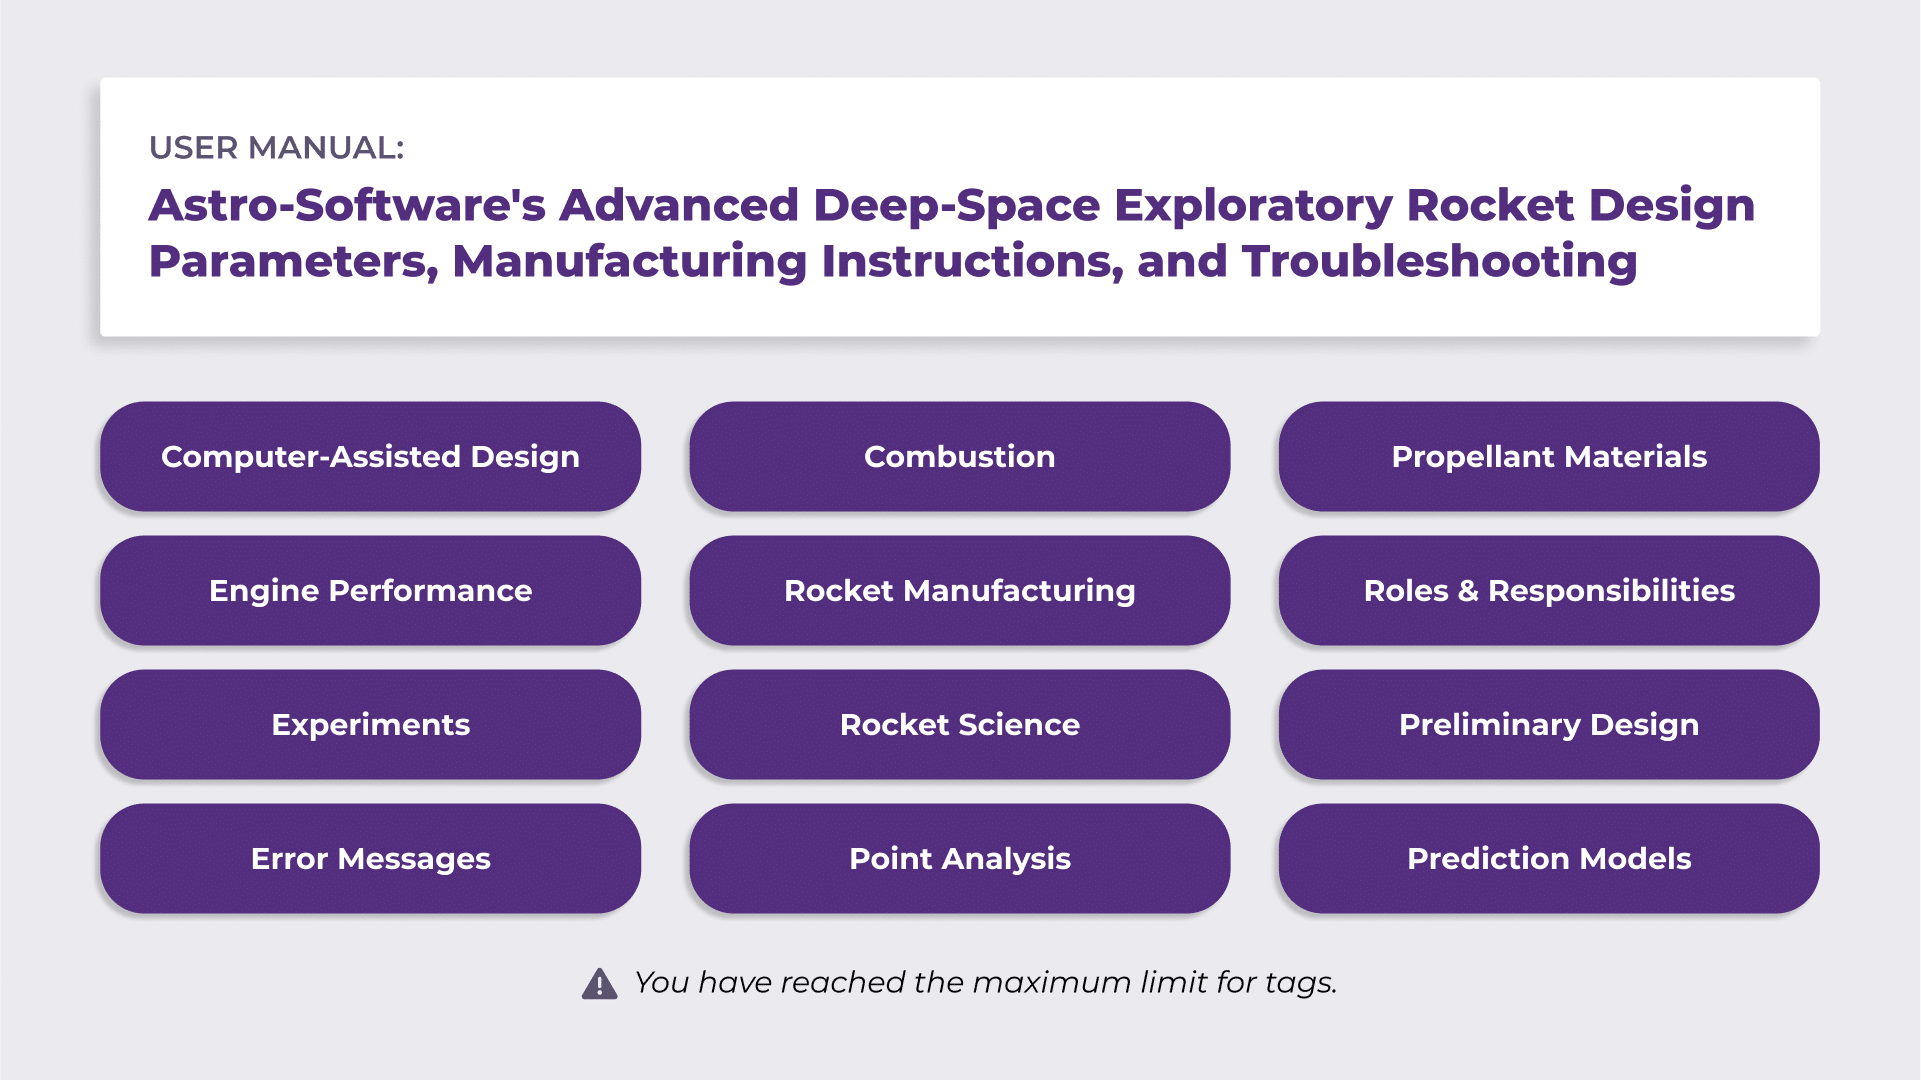Click the maximum tag limit warning text
The image size is (1921, 1080).
(986, 983)
